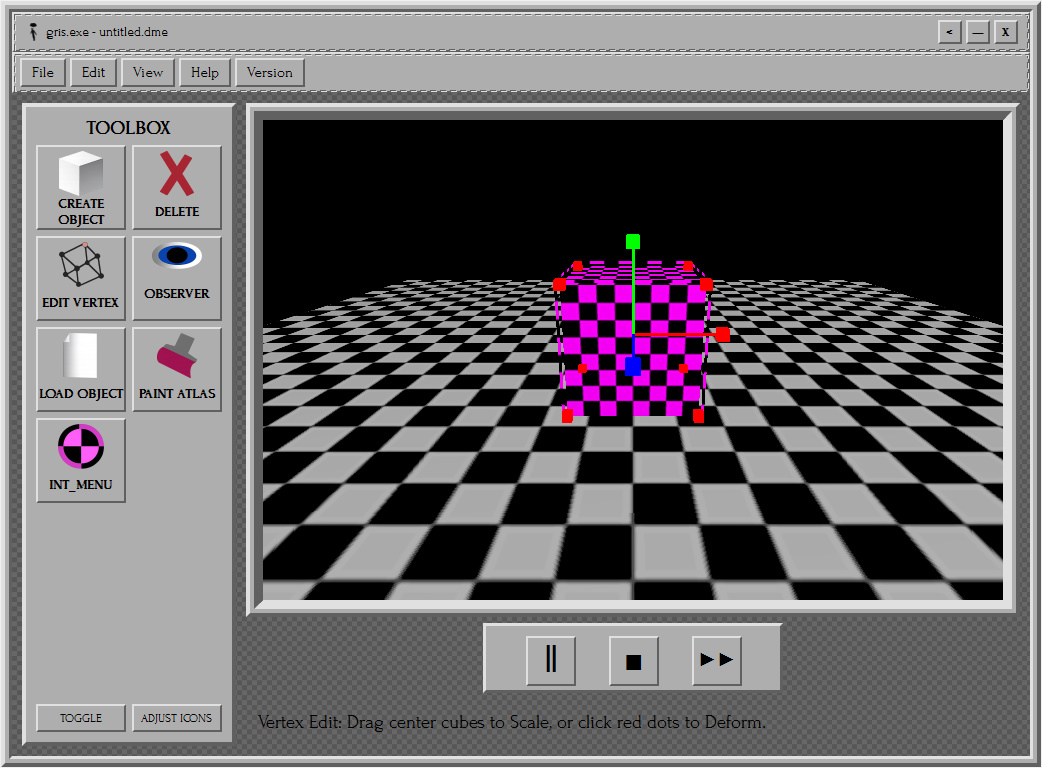1042x768 pixels.
Task: Select the Create Object tool
Action: click(x=80, y=187)
